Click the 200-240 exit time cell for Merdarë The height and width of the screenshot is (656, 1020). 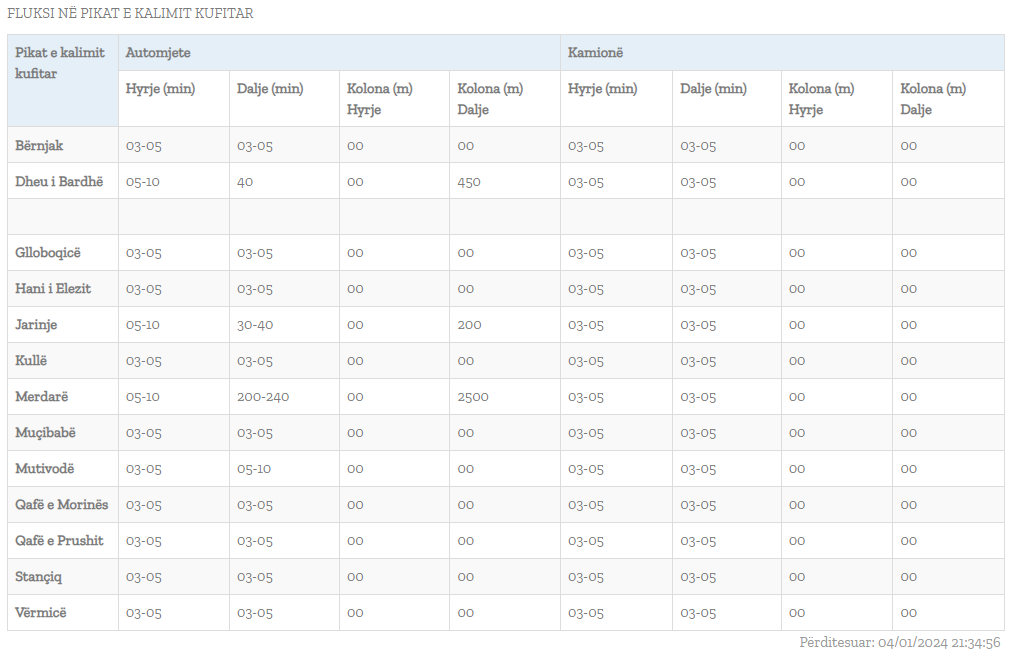coord(263,397)
